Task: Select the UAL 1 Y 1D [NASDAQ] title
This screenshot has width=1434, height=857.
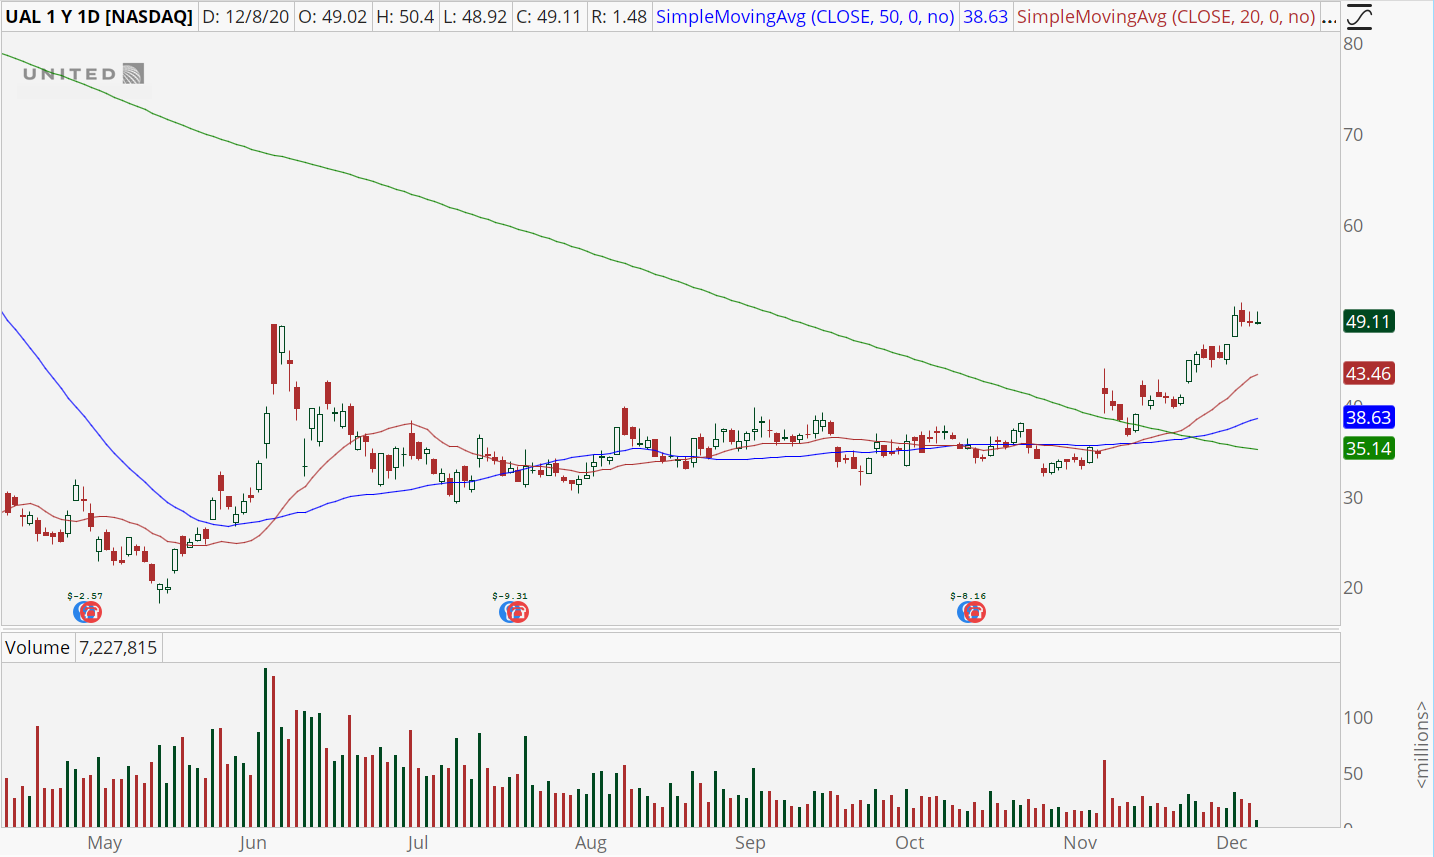Action: pyautogui.click(x=99, y=17)
